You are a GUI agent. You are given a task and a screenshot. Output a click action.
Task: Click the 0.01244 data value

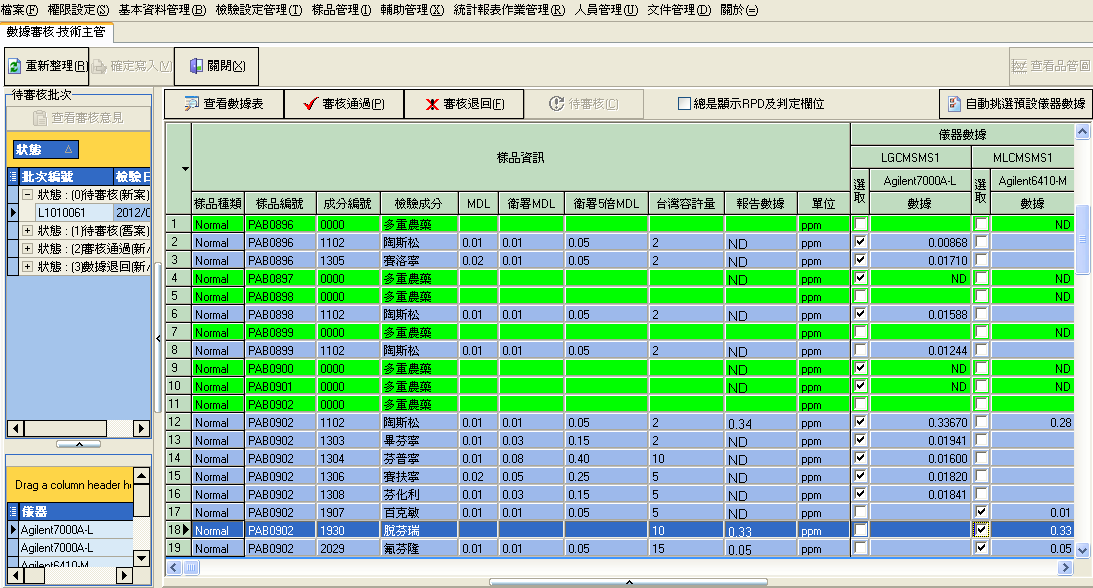[x=919, y=350]
